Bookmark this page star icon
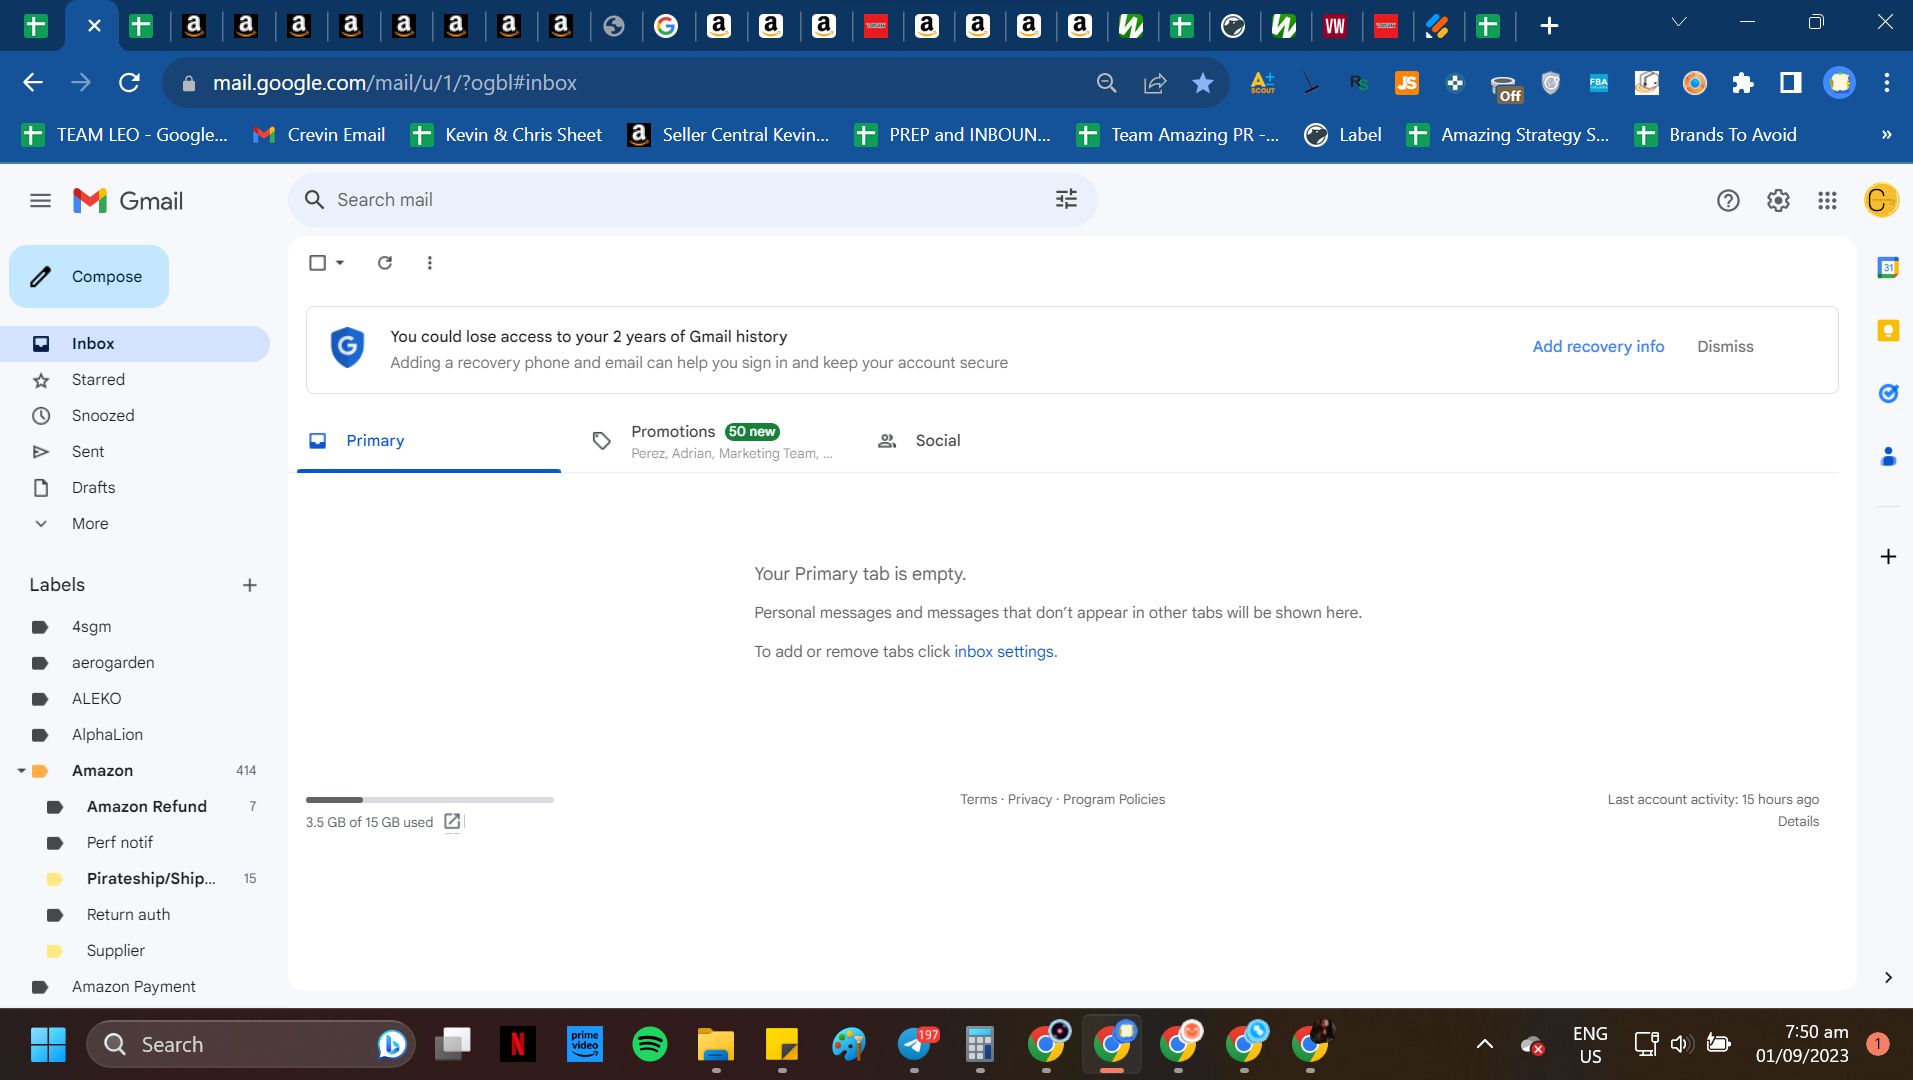The image size is (1913, 1080). pyautogui.click(x=1202, y=83)
